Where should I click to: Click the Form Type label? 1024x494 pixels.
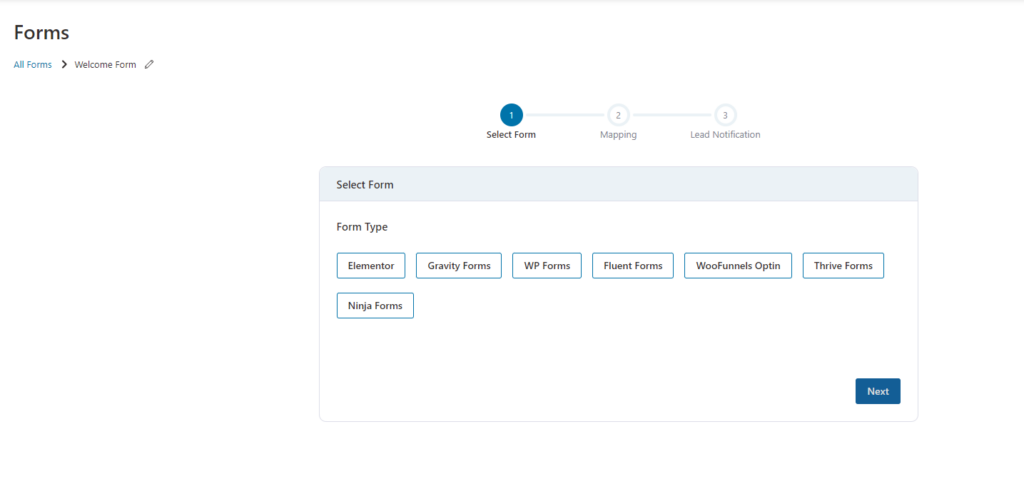[x=362, y=227]
